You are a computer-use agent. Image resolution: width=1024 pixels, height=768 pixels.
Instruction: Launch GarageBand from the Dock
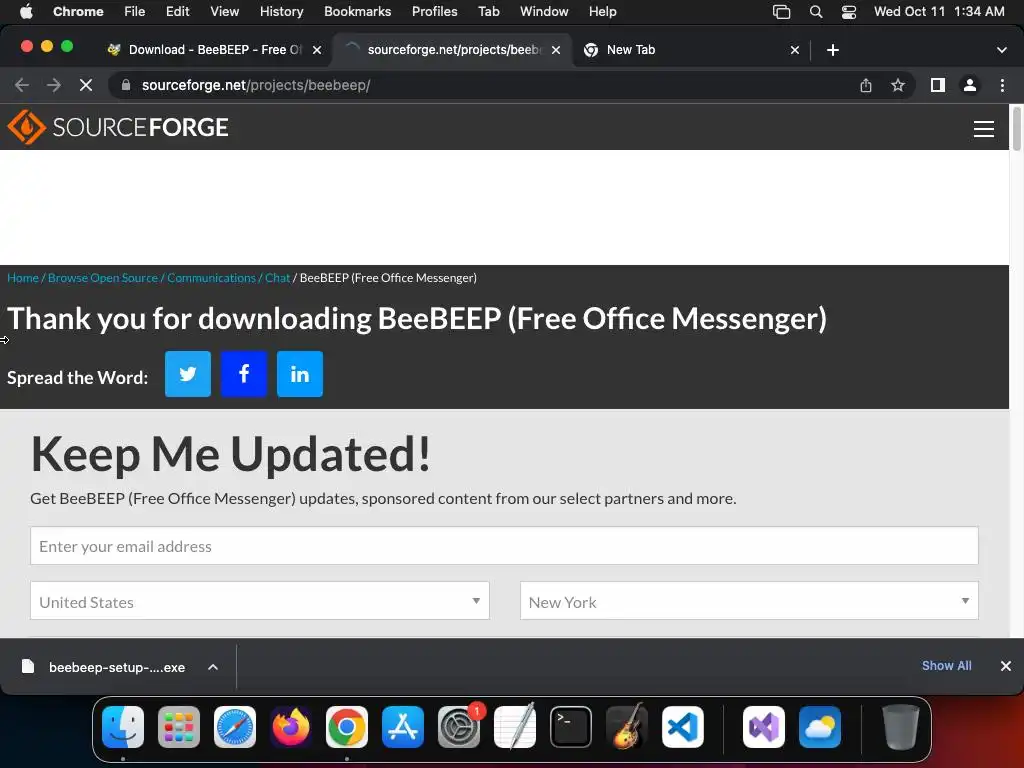(x=627, y=727)
